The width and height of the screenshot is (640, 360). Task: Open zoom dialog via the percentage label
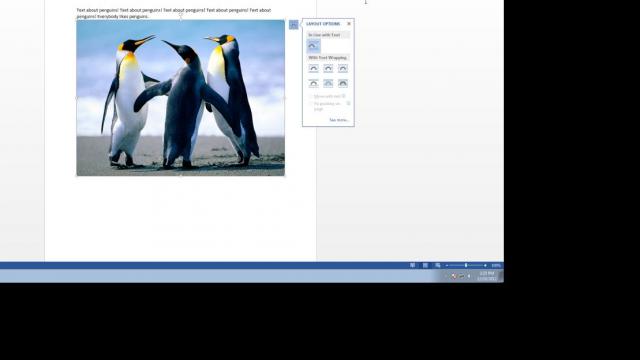point(496,265)
